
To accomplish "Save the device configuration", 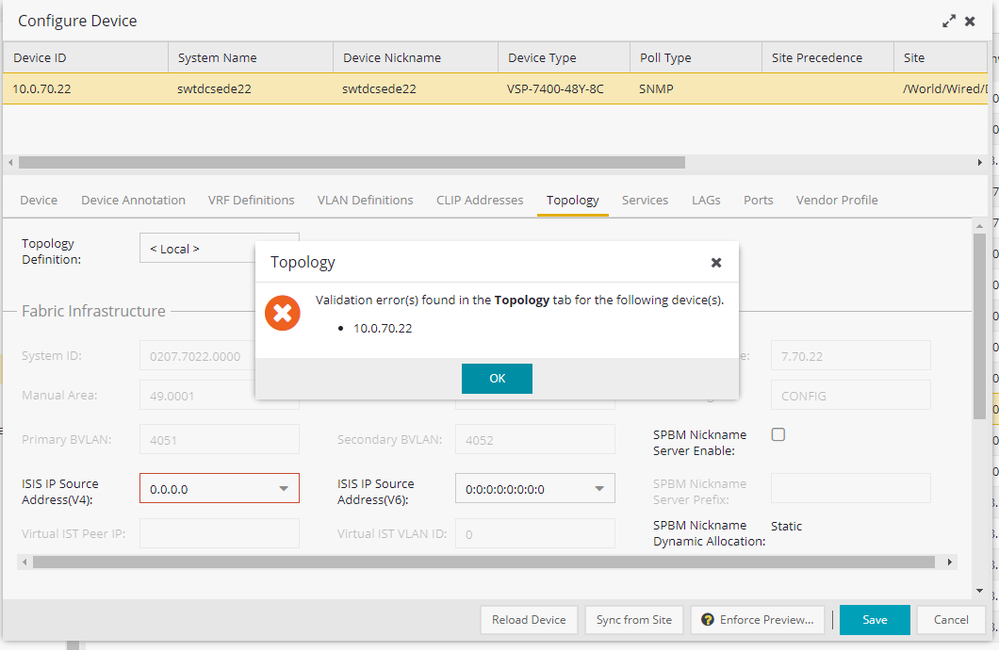I will click(874, 620).
